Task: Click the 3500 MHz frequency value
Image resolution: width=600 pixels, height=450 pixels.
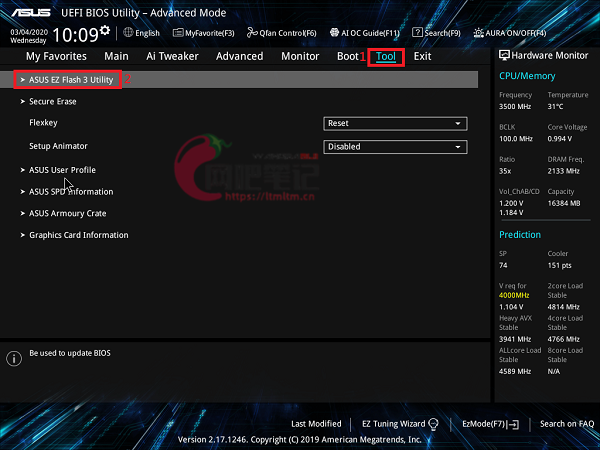Action: pyautogui.click(x=515, y=106)
